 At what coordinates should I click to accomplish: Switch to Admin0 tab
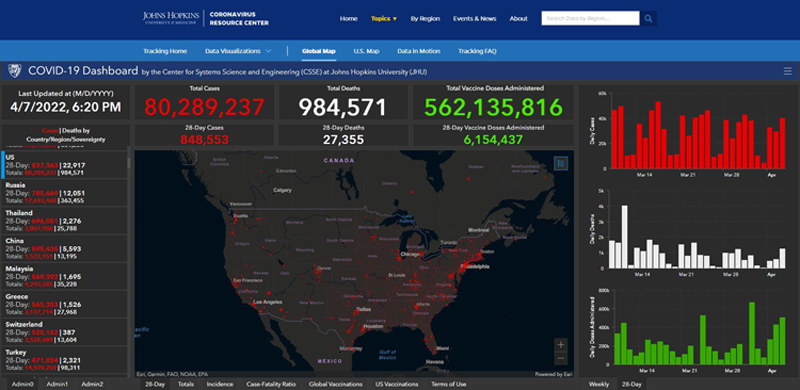(x=22, y=384)
